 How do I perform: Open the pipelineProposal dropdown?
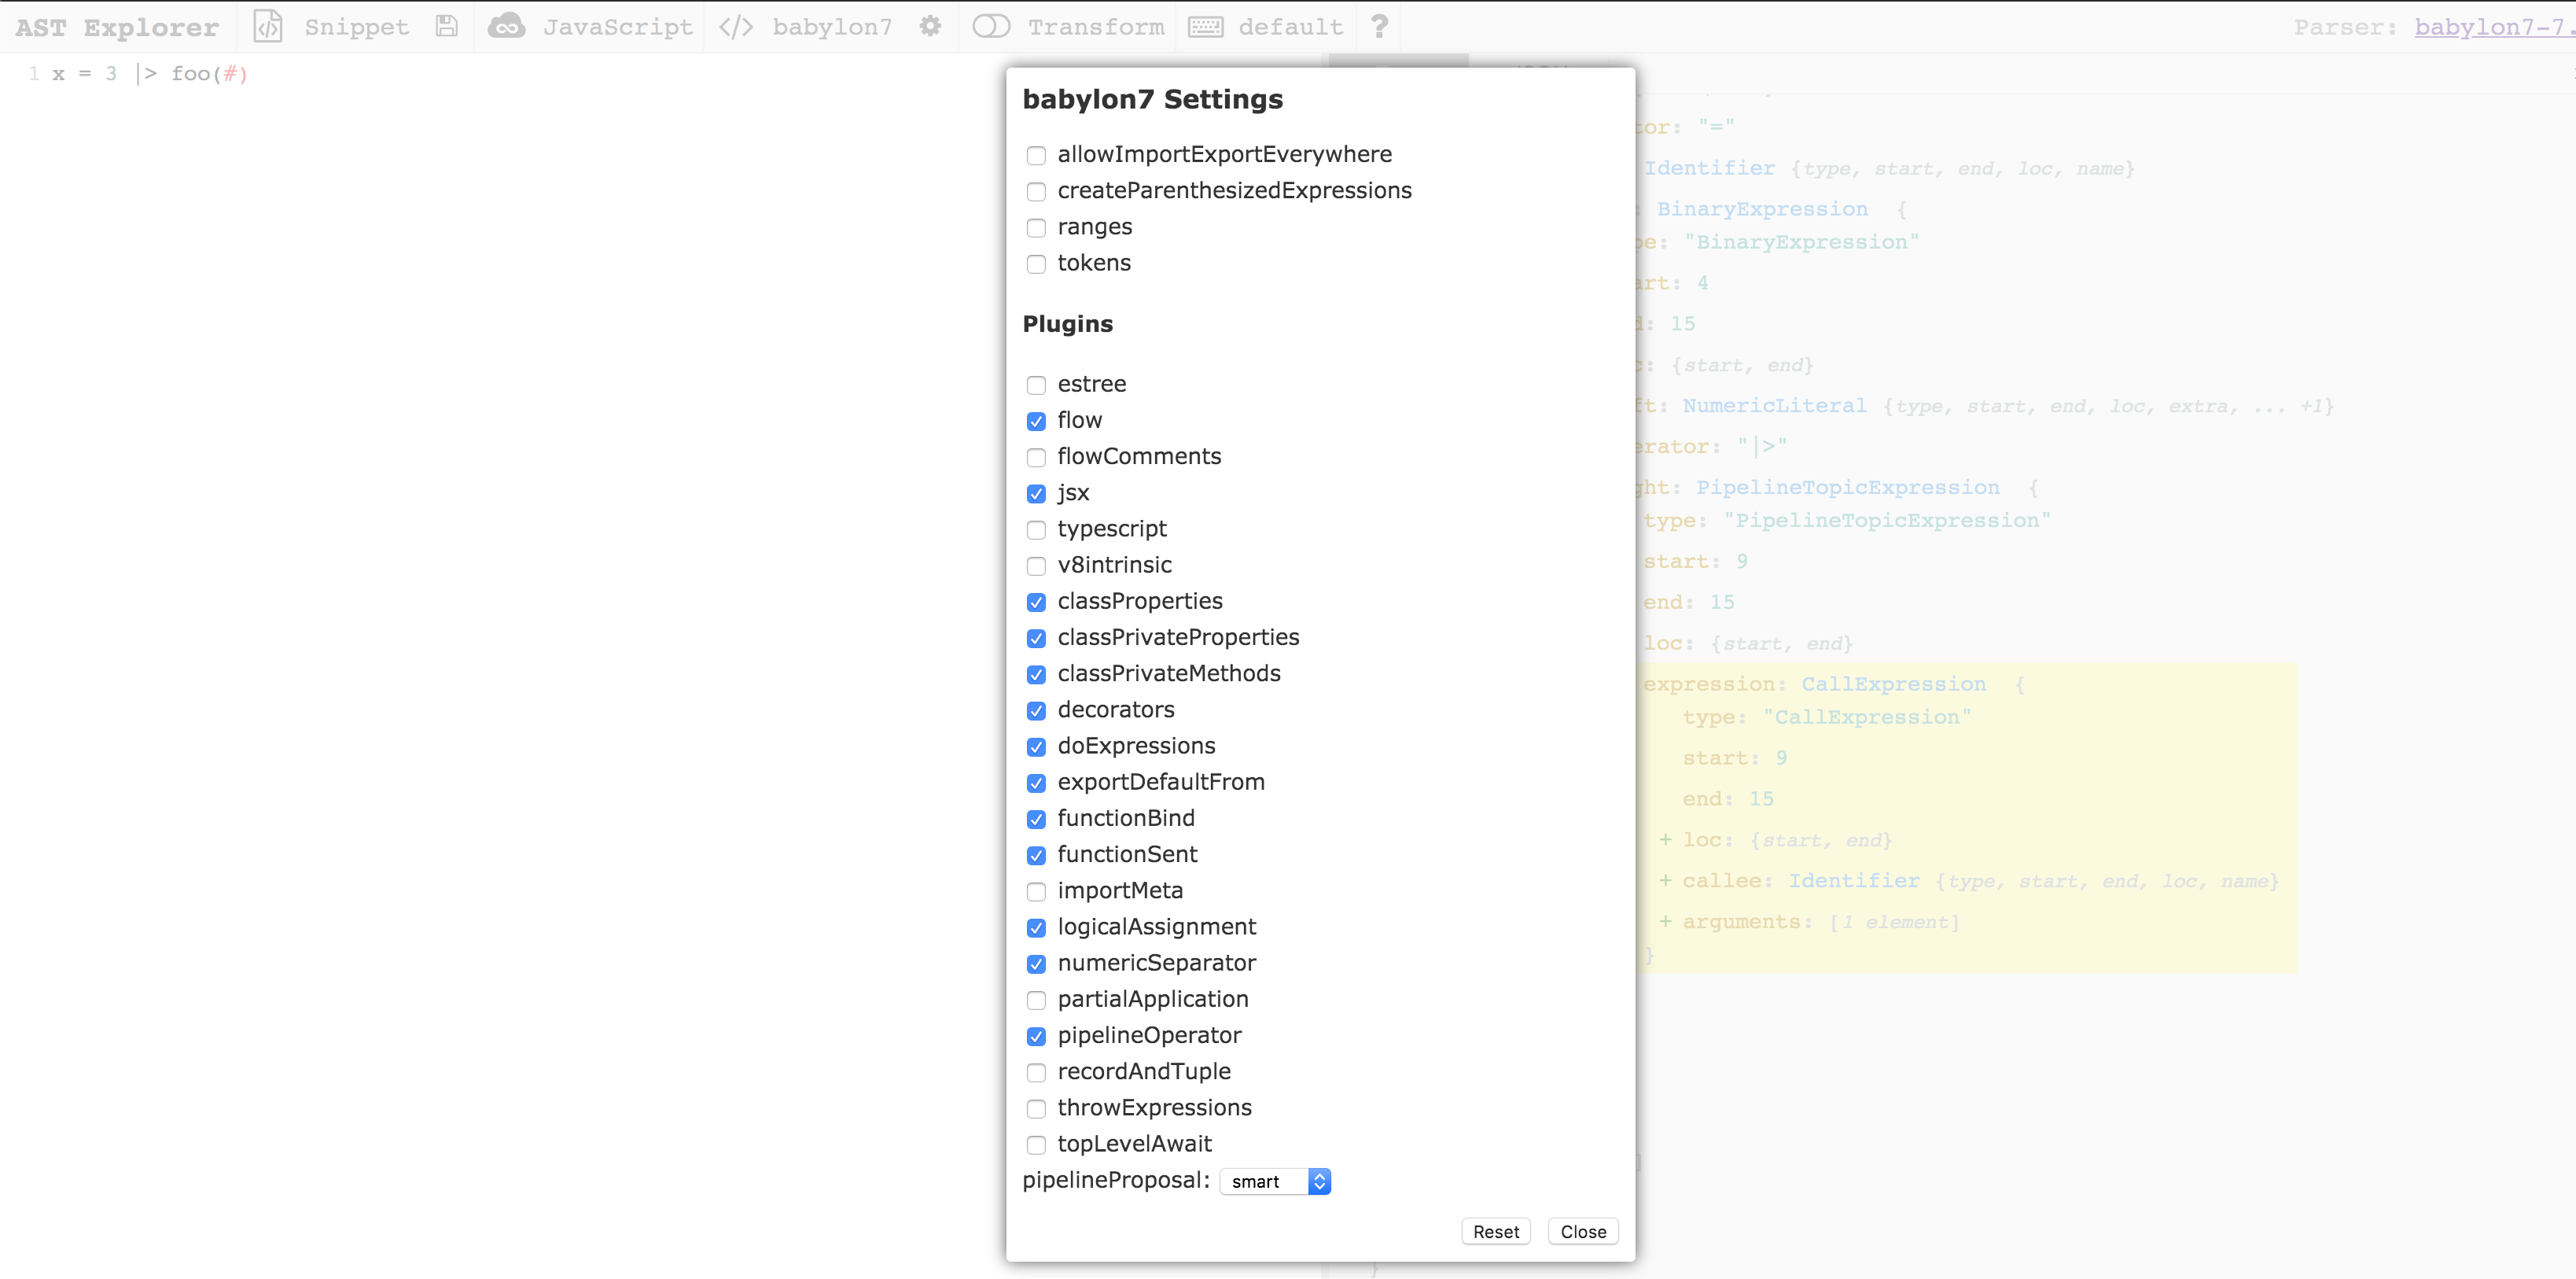coord(1275,1181)
